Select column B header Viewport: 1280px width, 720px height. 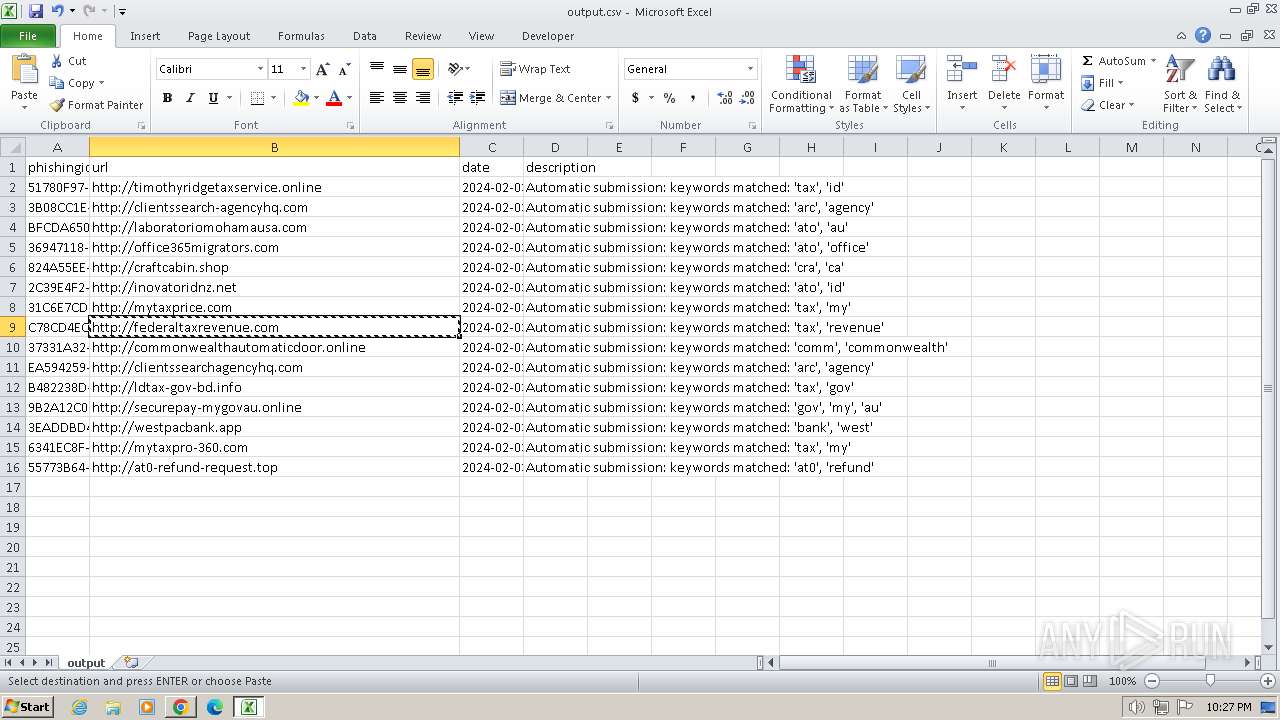274,147
